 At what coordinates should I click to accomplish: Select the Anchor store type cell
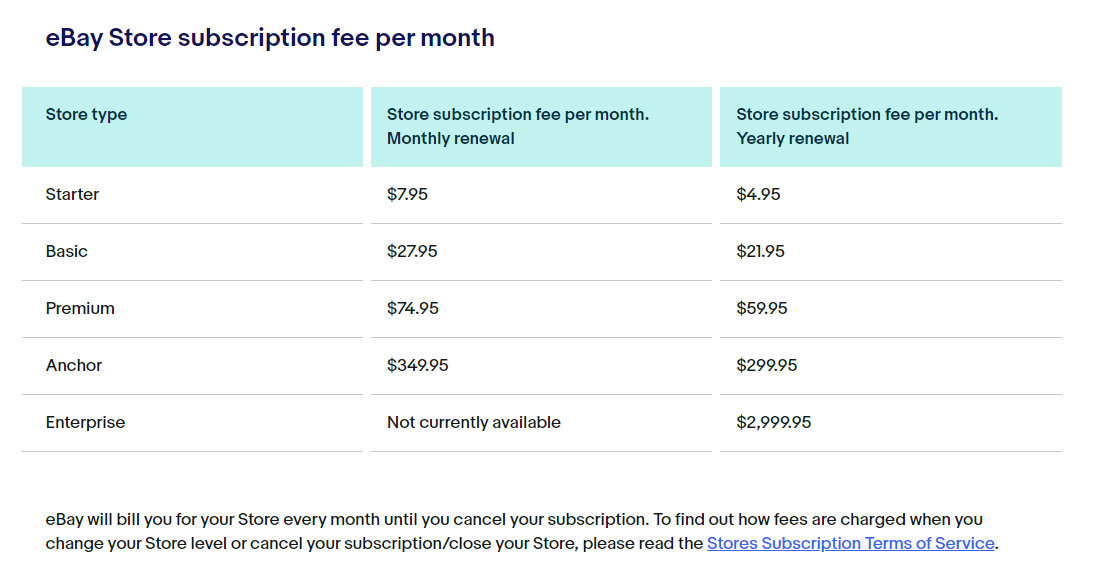pyautogui.click(x=192, y=366)
